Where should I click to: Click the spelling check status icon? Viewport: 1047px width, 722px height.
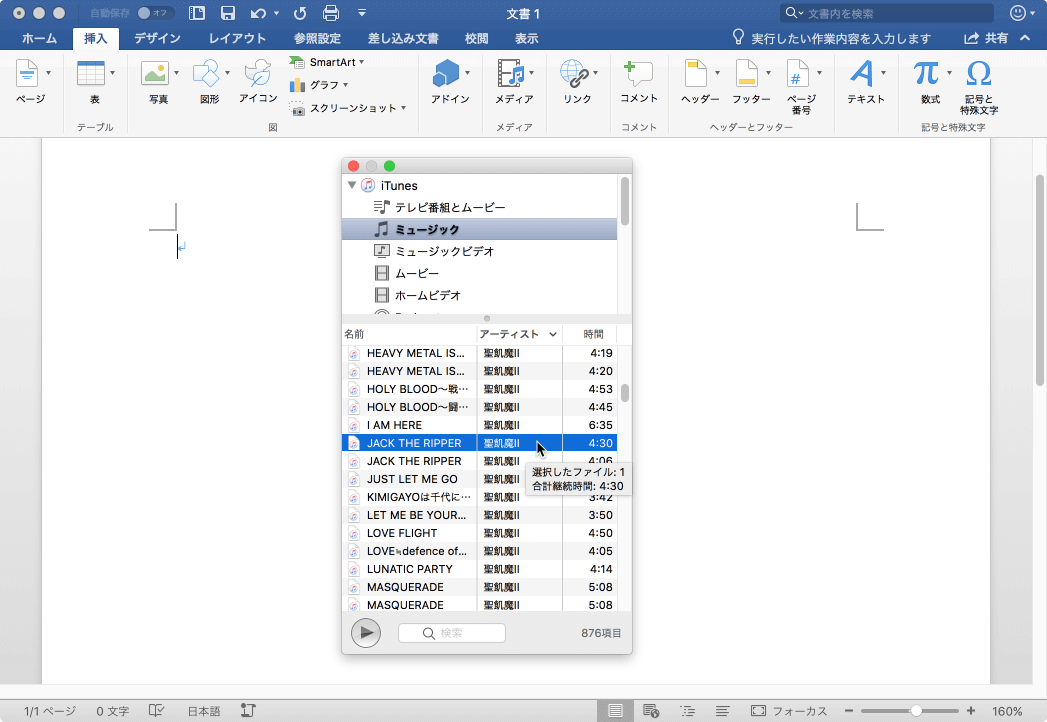click(x=156, y=711)
